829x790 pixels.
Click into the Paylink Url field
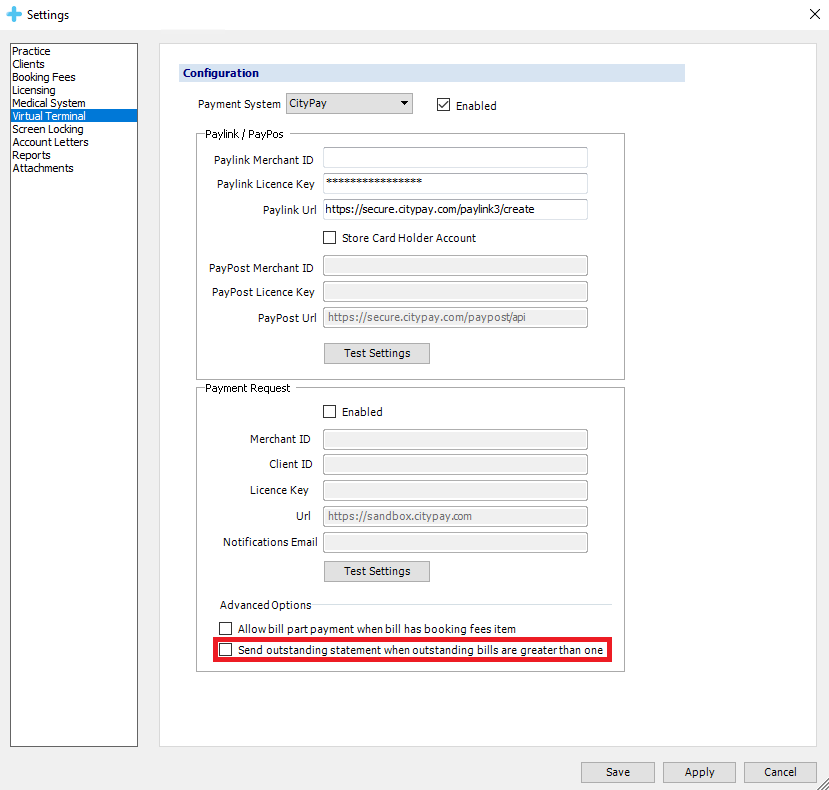click(x=455, y=209)
